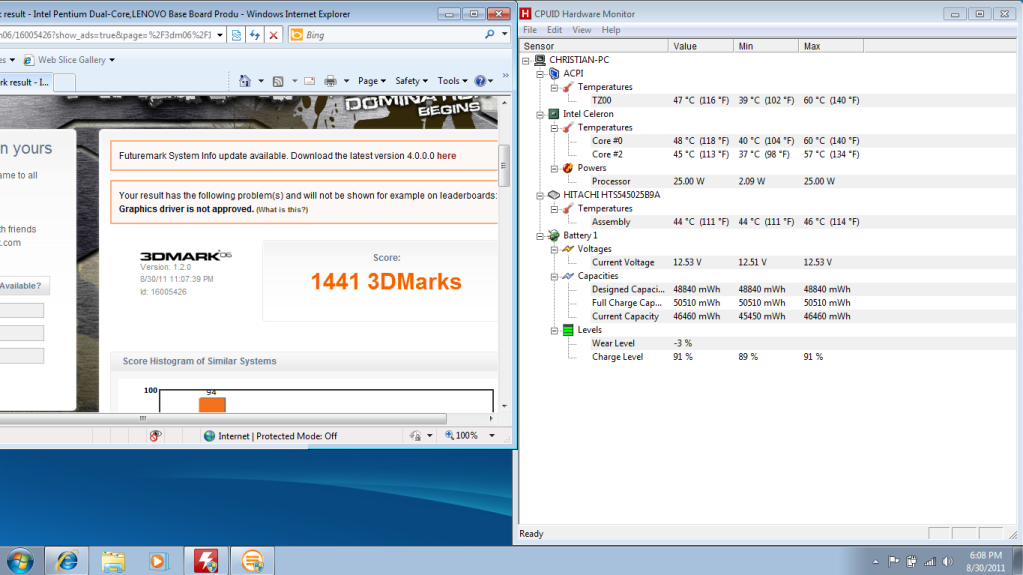The width and height of the screenshot is (1023, 575).
Task: Click thermometer icon under ACPI Temperatures
Action: (x=568, y=87)
